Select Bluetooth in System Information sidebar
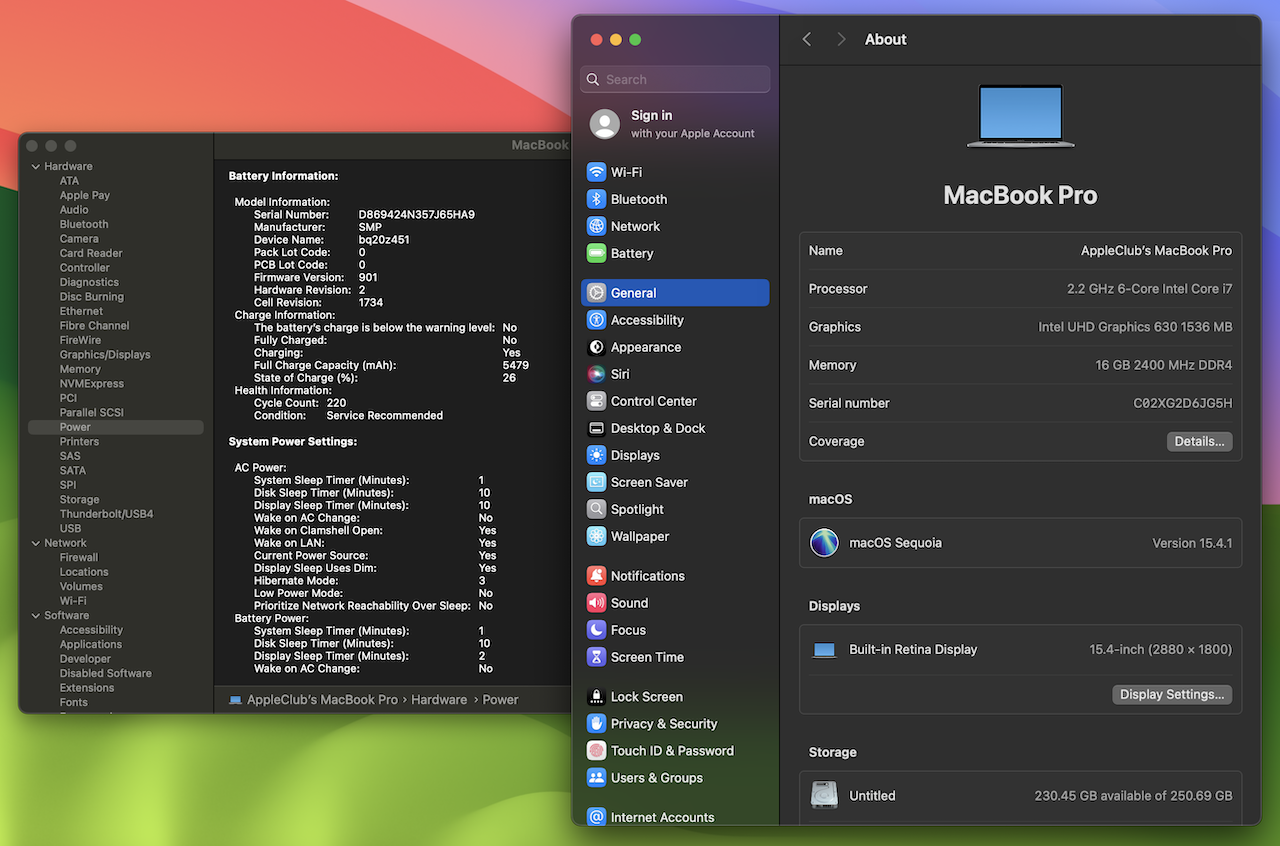This screenshot has width=1280, height=846. [x=84, y=224]
